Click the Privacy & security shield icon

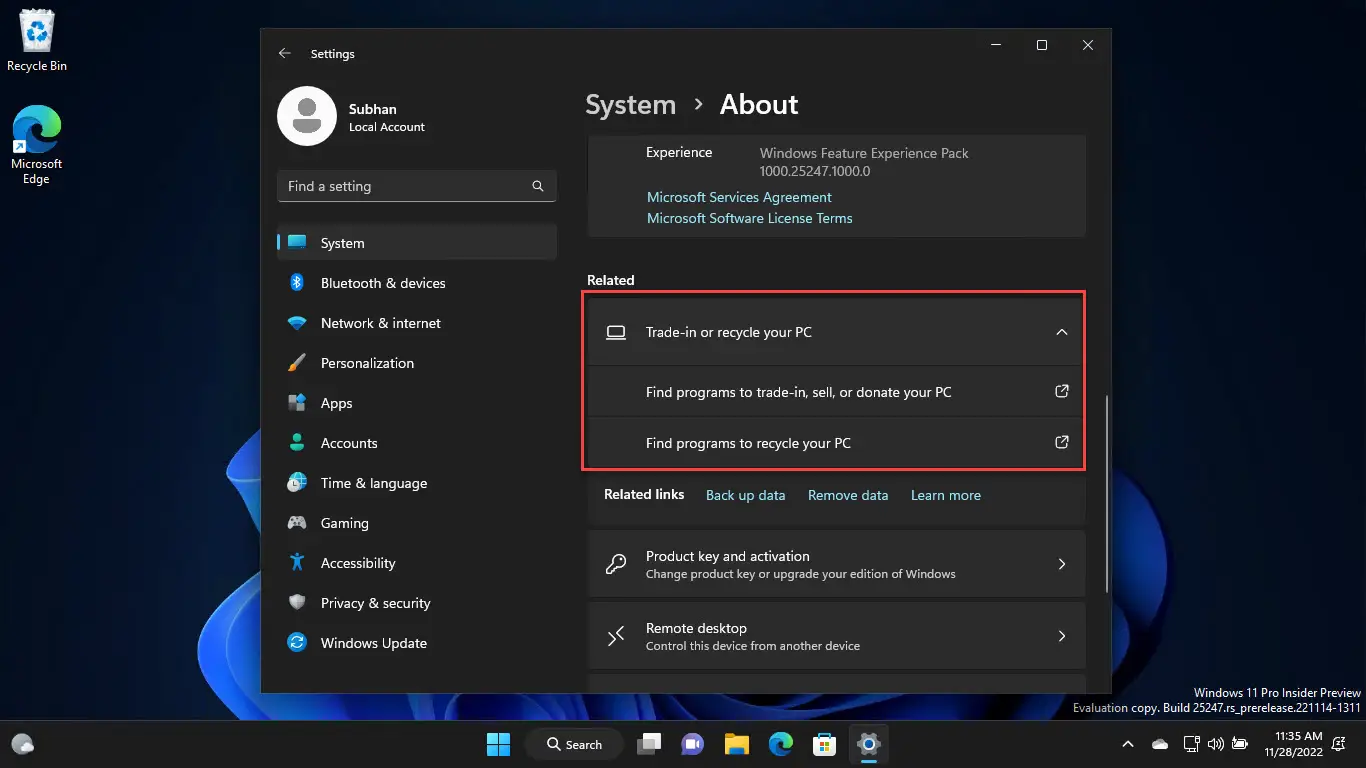pyautogui.click(x=297, y=603)
